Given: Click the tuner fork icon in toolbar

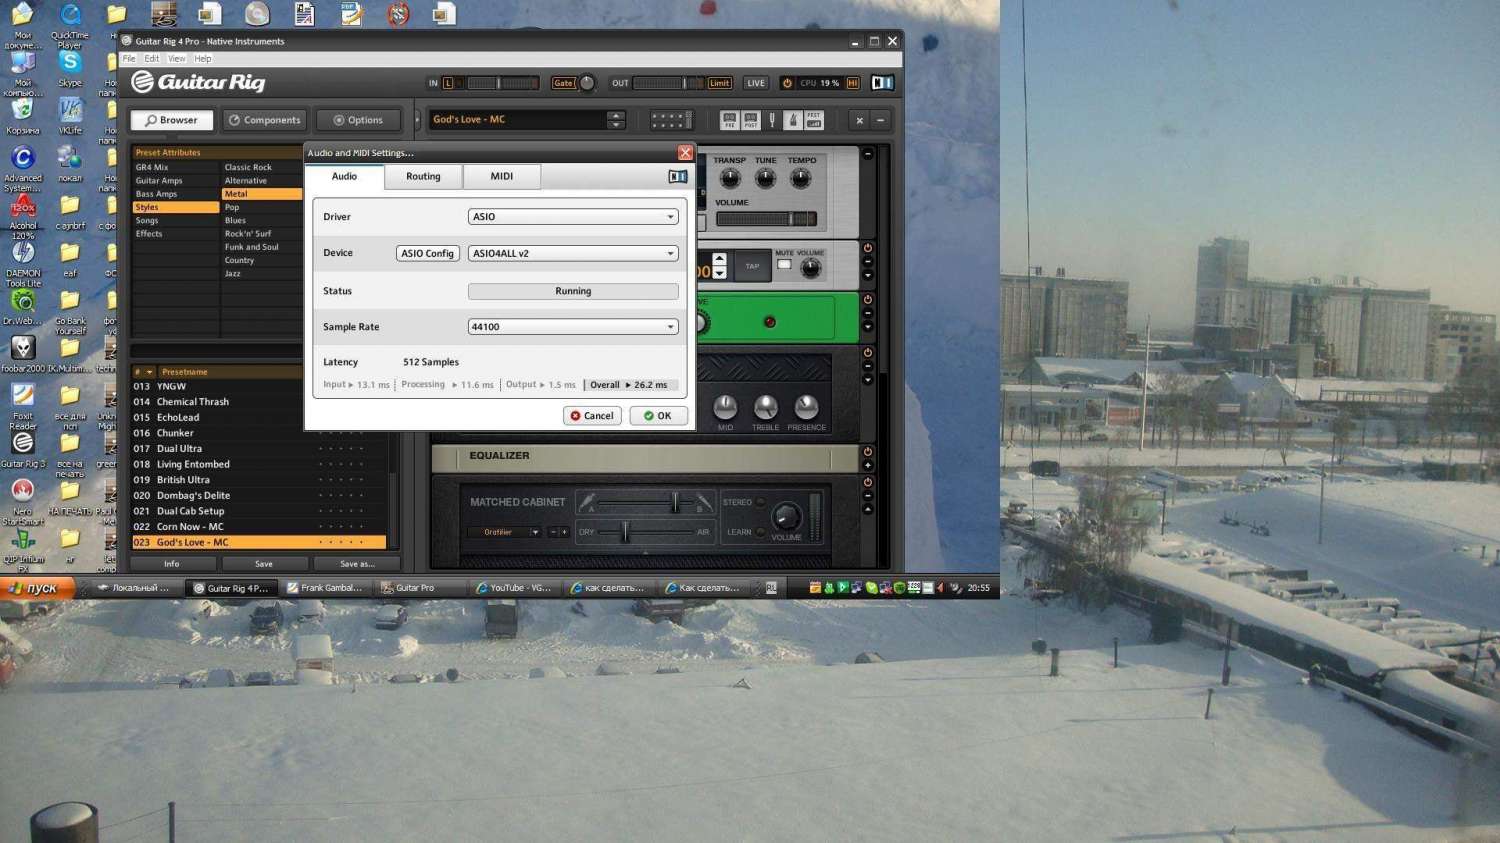Looking at the screenshot, I should click(x=772, y=120).
